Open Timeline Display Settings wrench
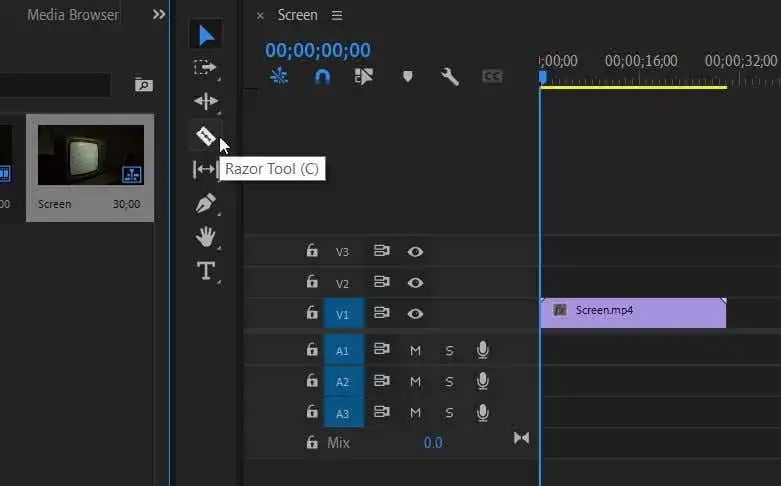The image size is (781, 486). pyautogui.click(x=450, y=77)
